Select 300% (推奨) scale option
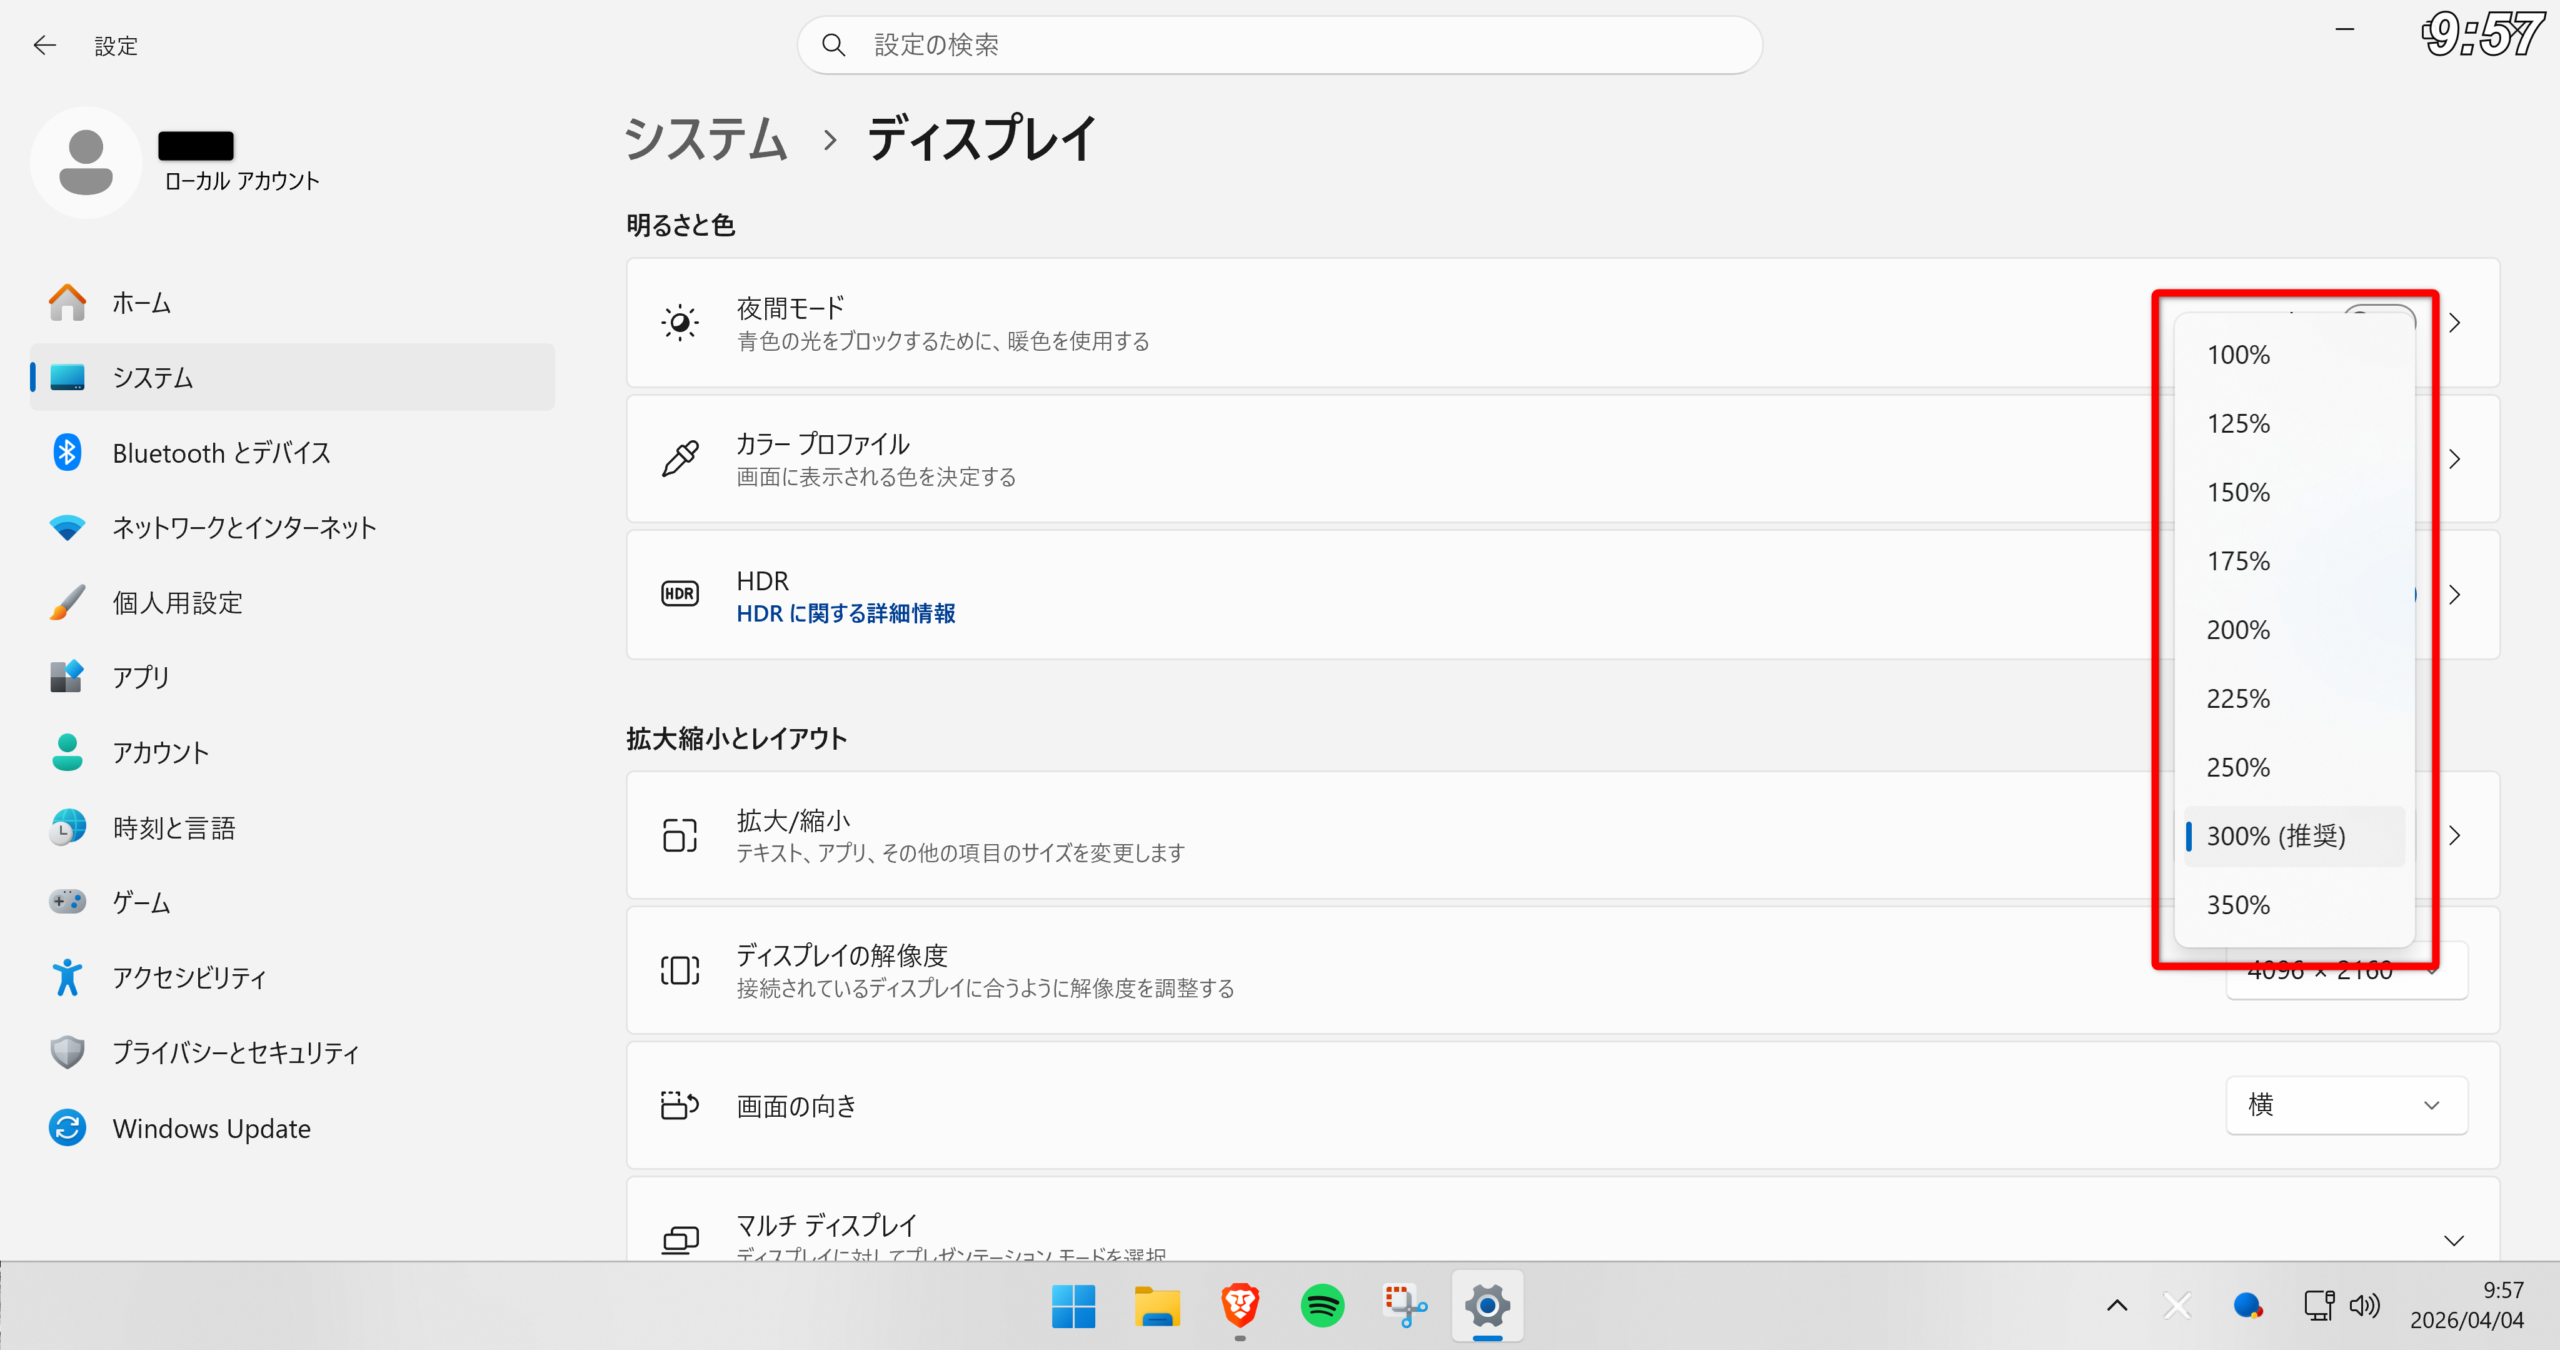The image size is (2560, 1350). coord(2275,836)
